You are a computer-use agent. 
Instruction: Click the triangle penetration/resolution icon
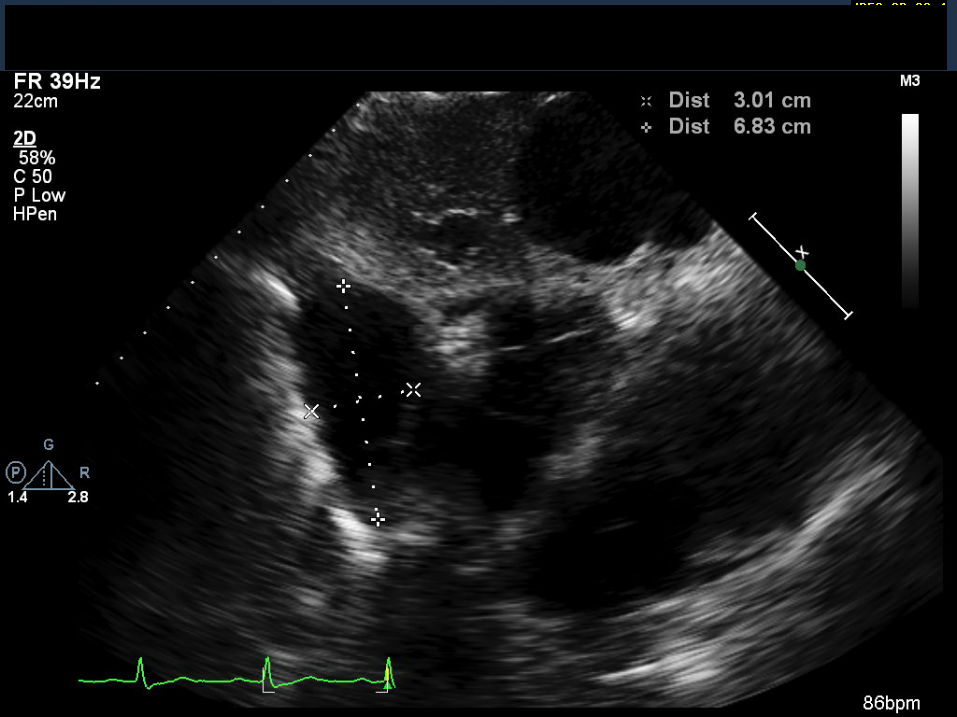(48, 474)
